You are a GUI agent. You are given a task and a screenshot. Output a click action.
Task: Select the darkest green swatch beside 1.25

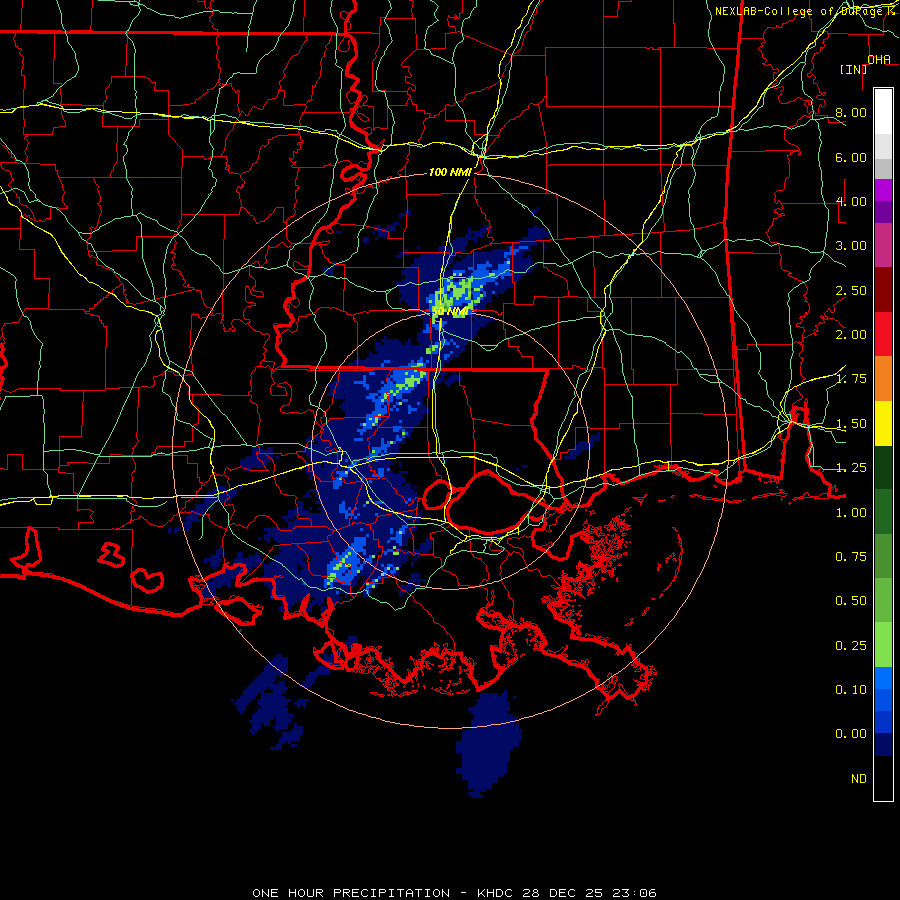point(883,467)
